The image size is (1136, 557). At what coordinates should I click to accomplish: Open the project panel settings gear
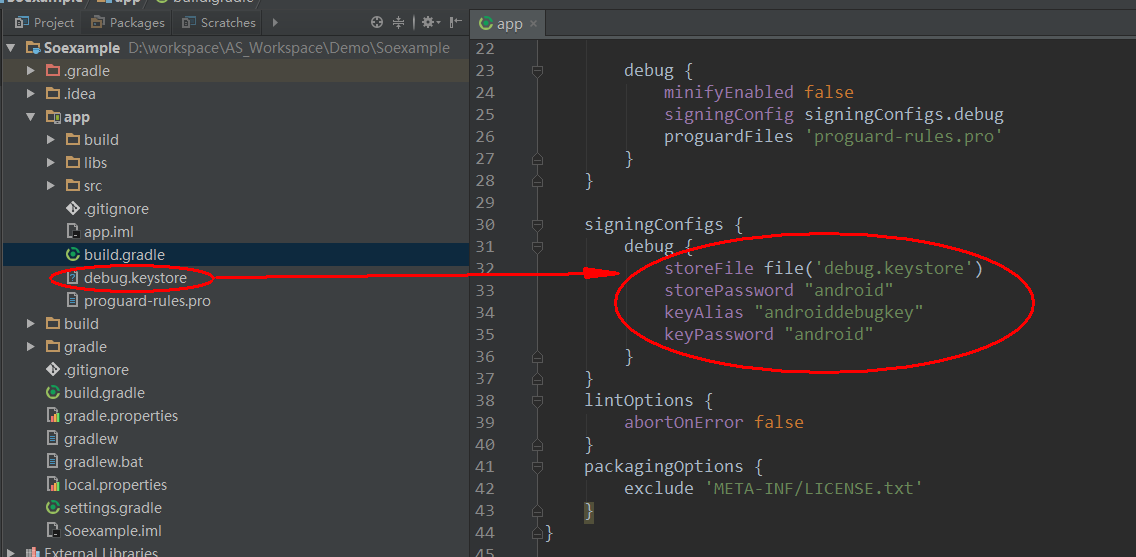click(429, 22)
